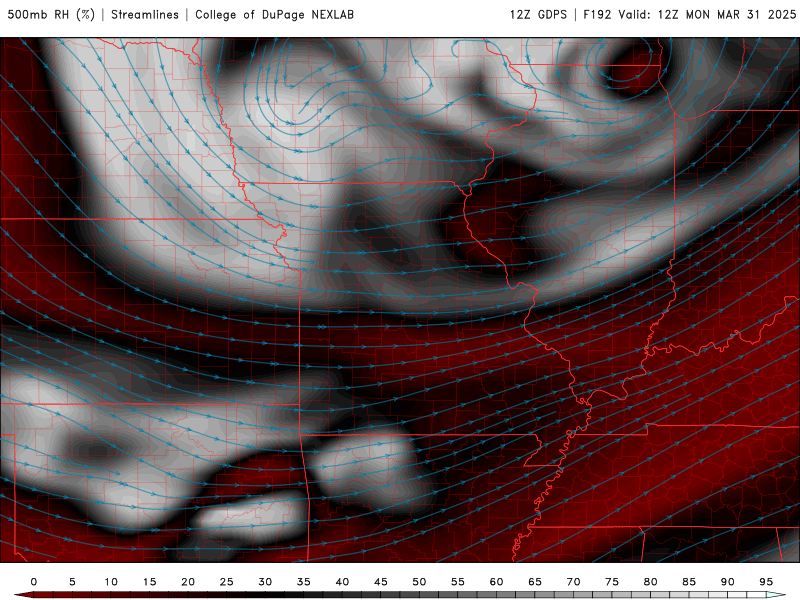Click 'Valid: 12Z MON MAR 31 2025' text

(707, 15)
